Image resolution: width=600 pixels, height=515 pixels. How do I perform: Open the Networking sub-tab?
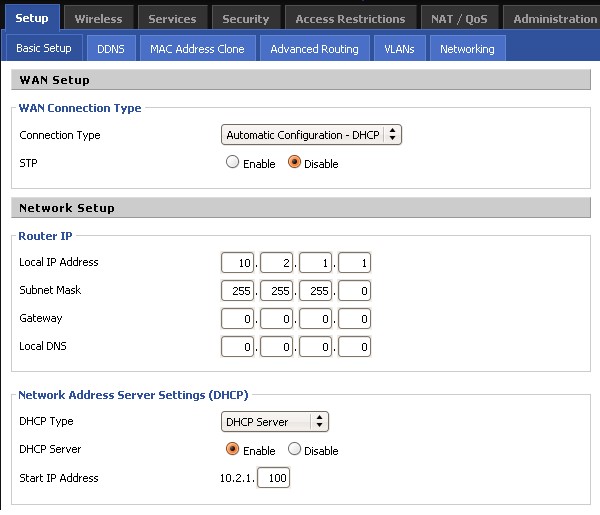(467, 49)
